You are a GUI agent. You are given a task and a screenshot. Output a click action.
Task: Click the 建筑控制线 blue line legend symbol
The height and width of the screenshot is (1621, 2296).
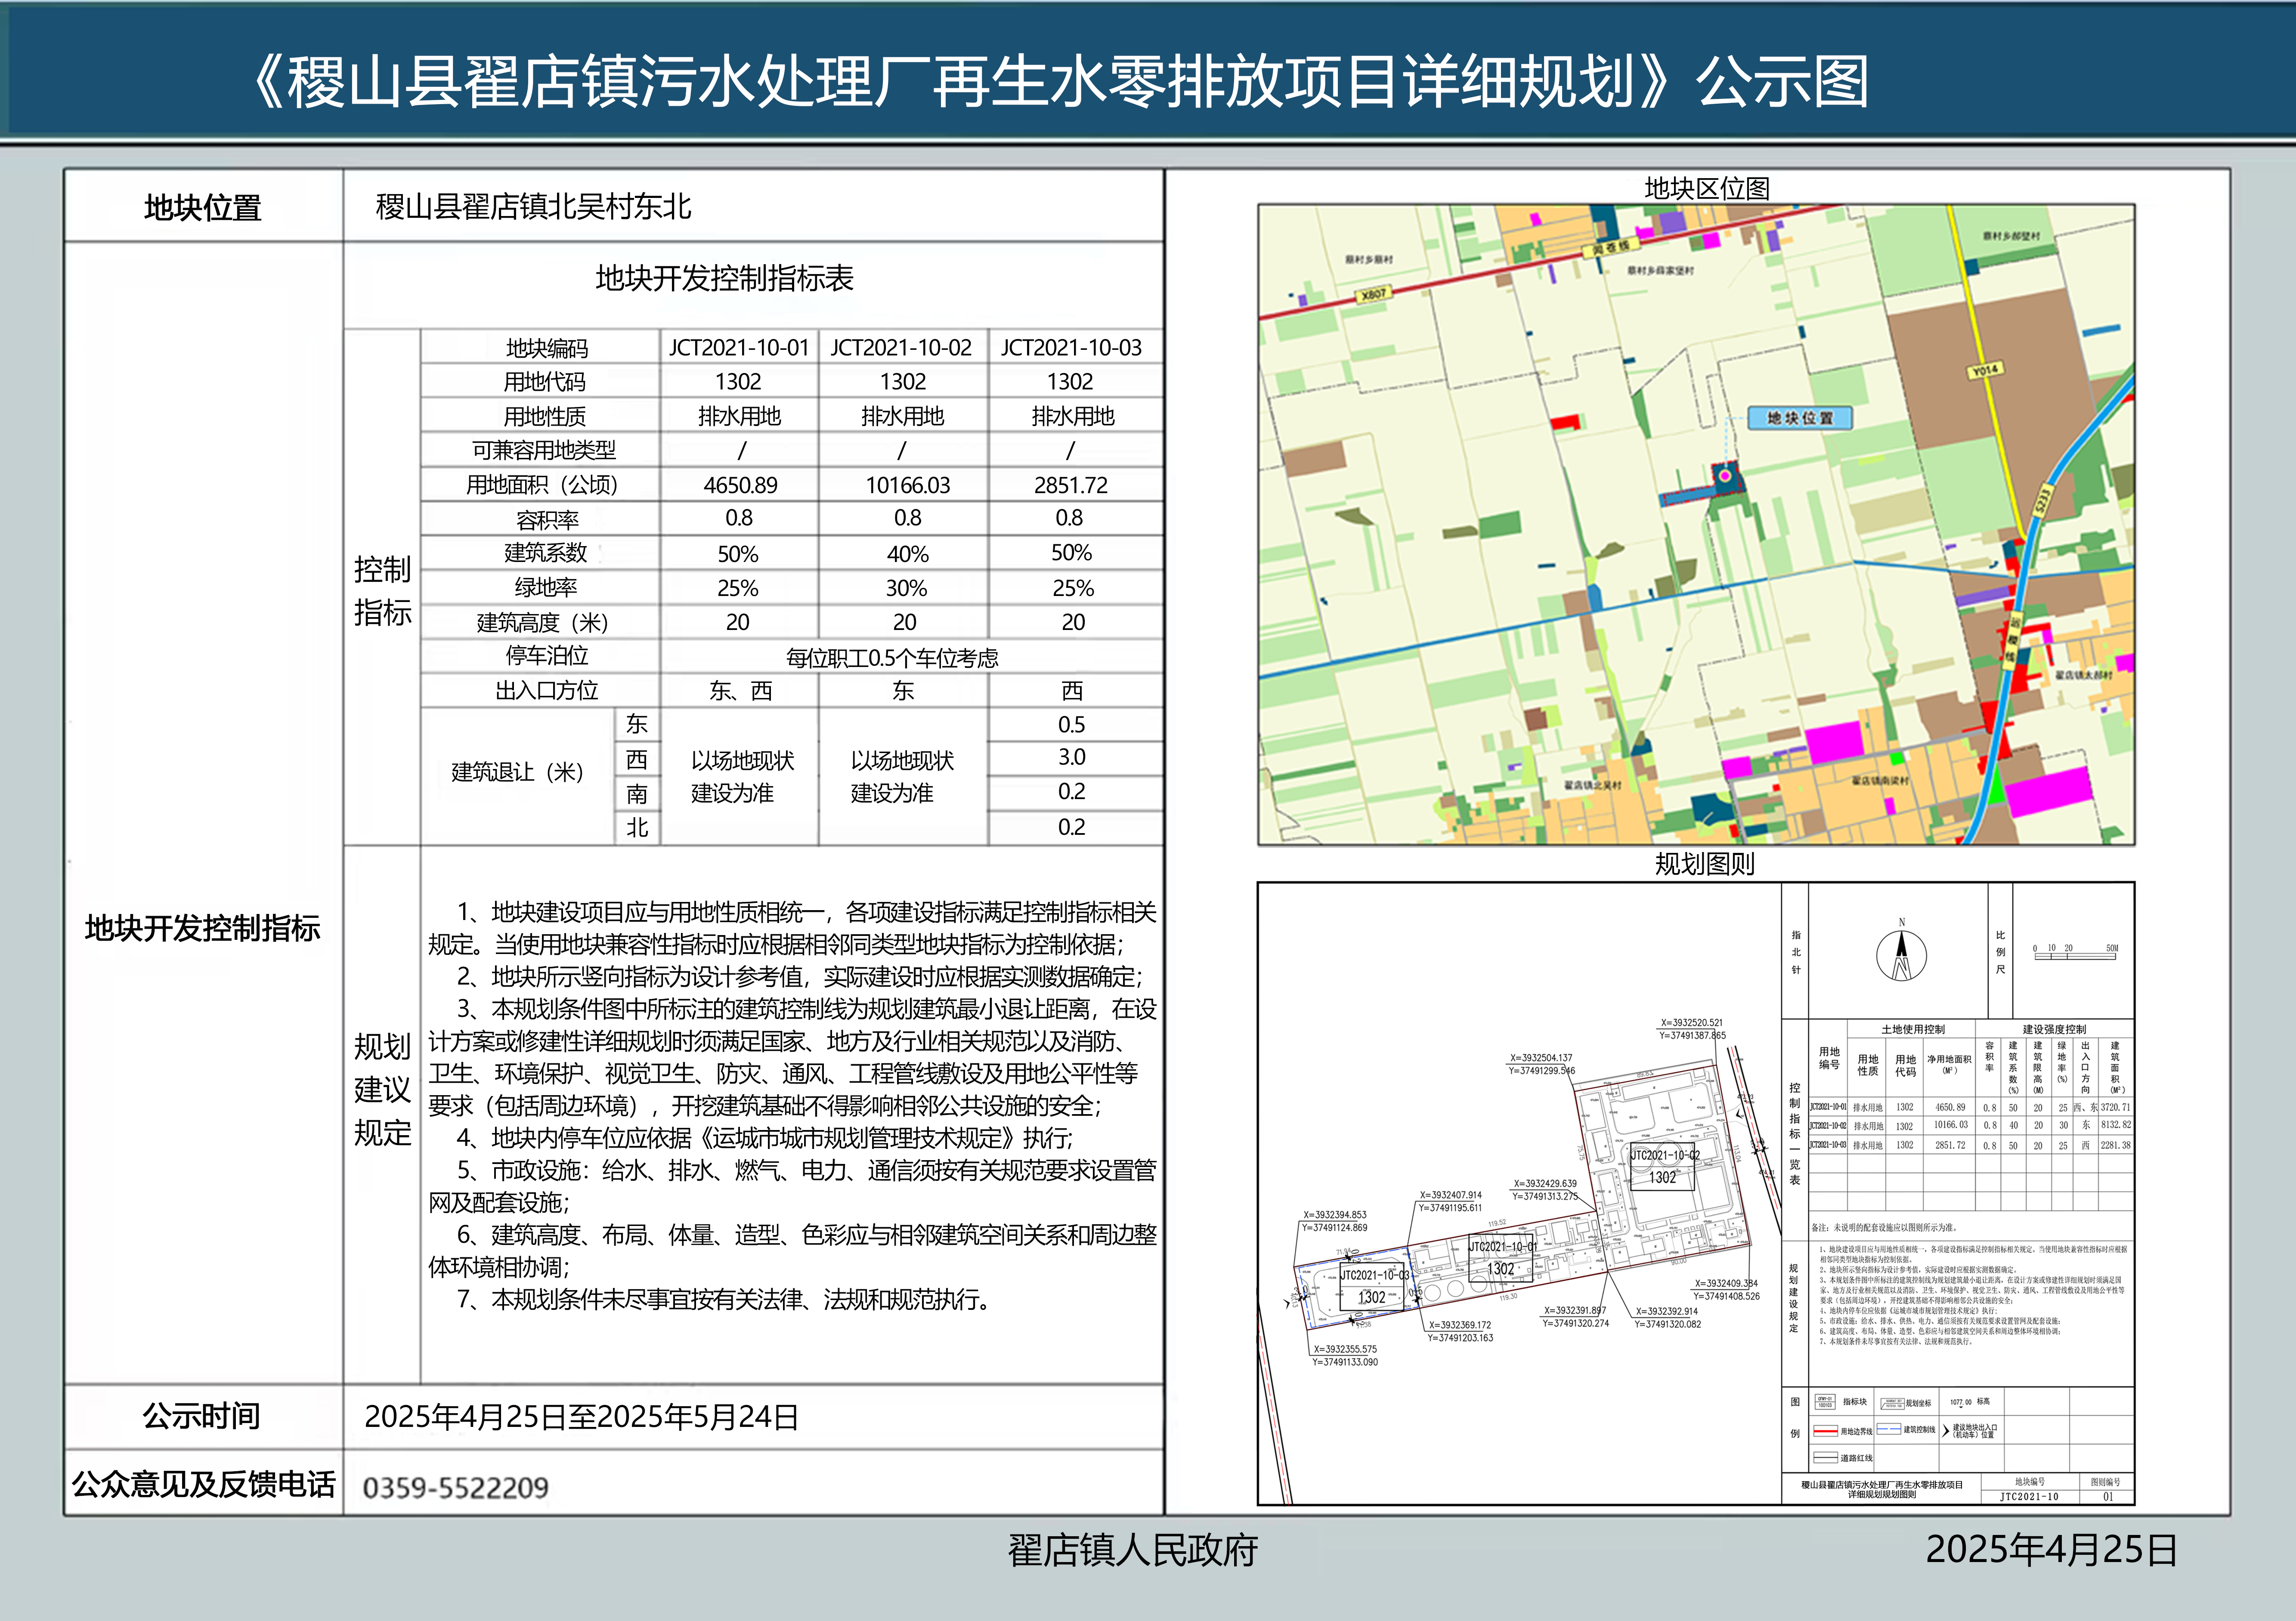pyautogui.click(x=1889, y=1429)
